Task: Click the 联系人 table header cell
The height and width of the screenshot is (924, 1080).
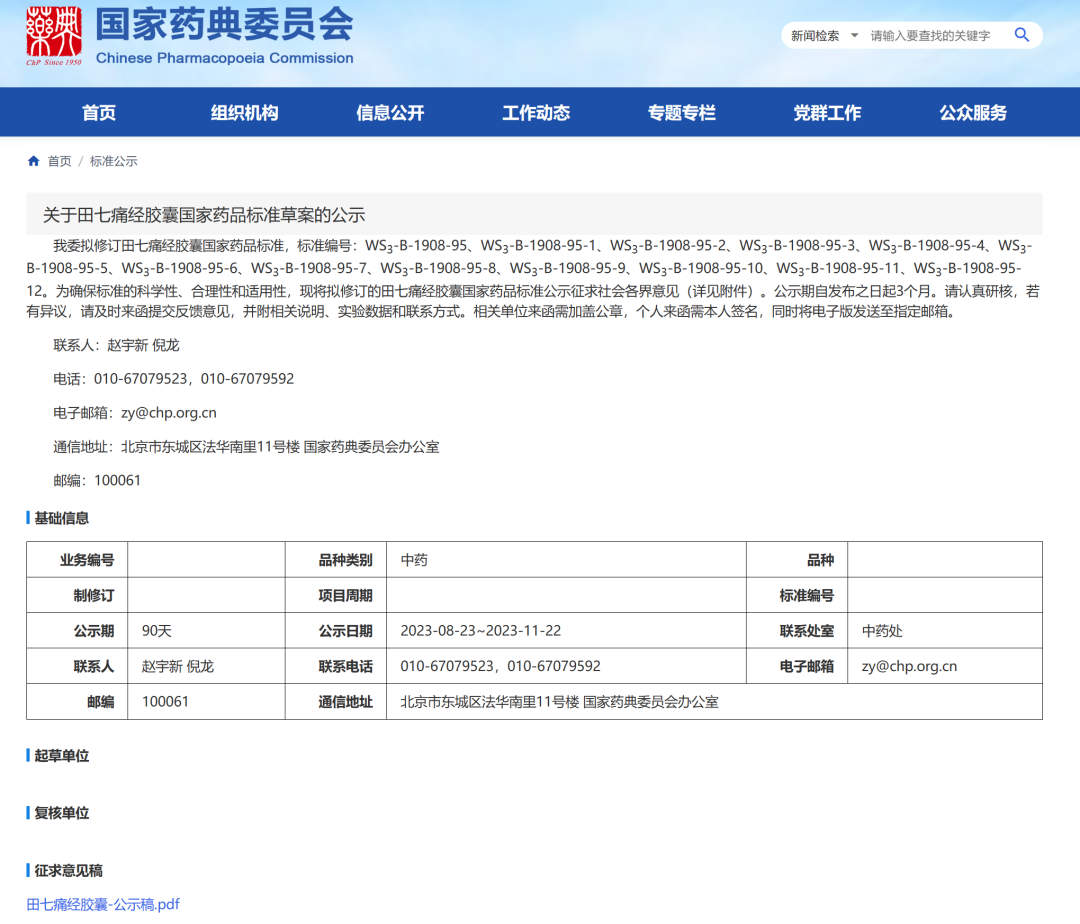Action: (77, 666)
